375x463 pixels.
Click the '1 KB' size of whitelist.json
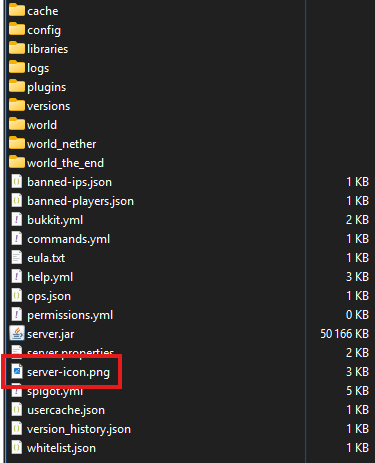pos(357,448)
